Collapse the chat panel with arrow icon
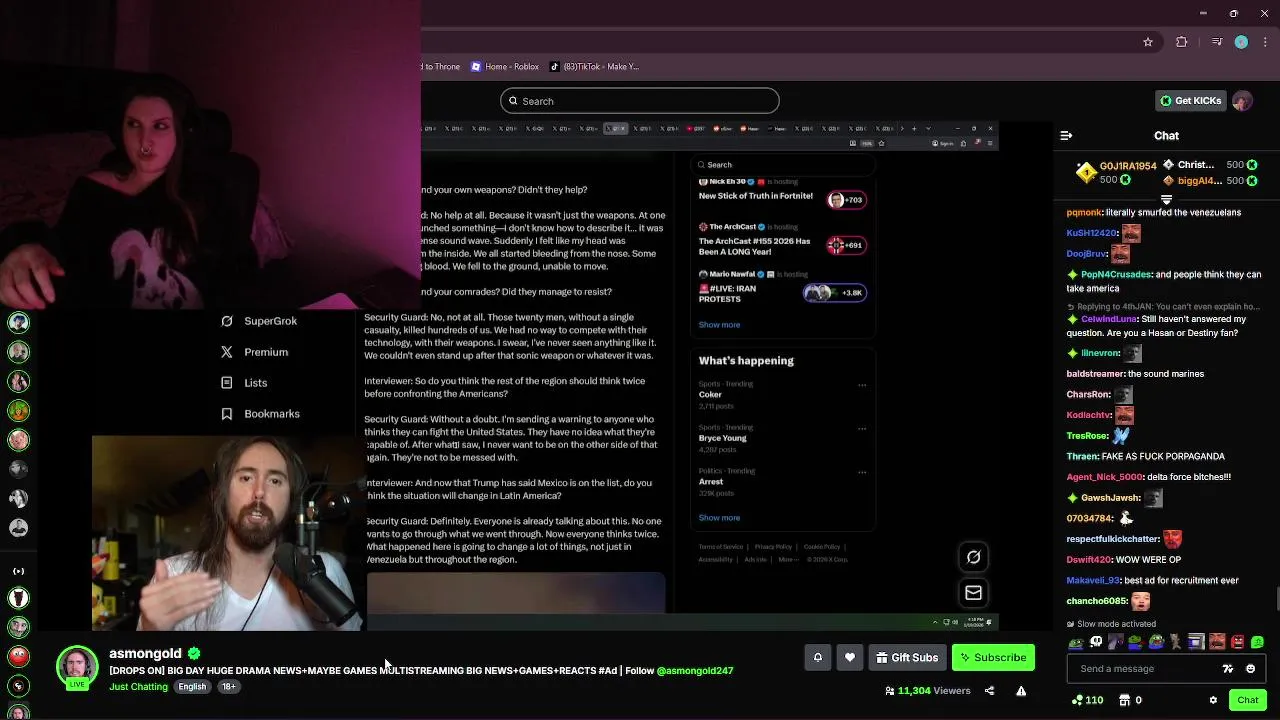 pos(1066,135)
